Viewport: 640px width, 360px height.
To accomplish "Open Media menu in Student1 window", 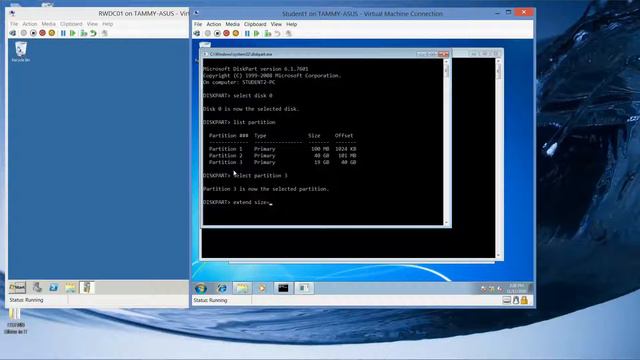I will (x=232, y=24).
